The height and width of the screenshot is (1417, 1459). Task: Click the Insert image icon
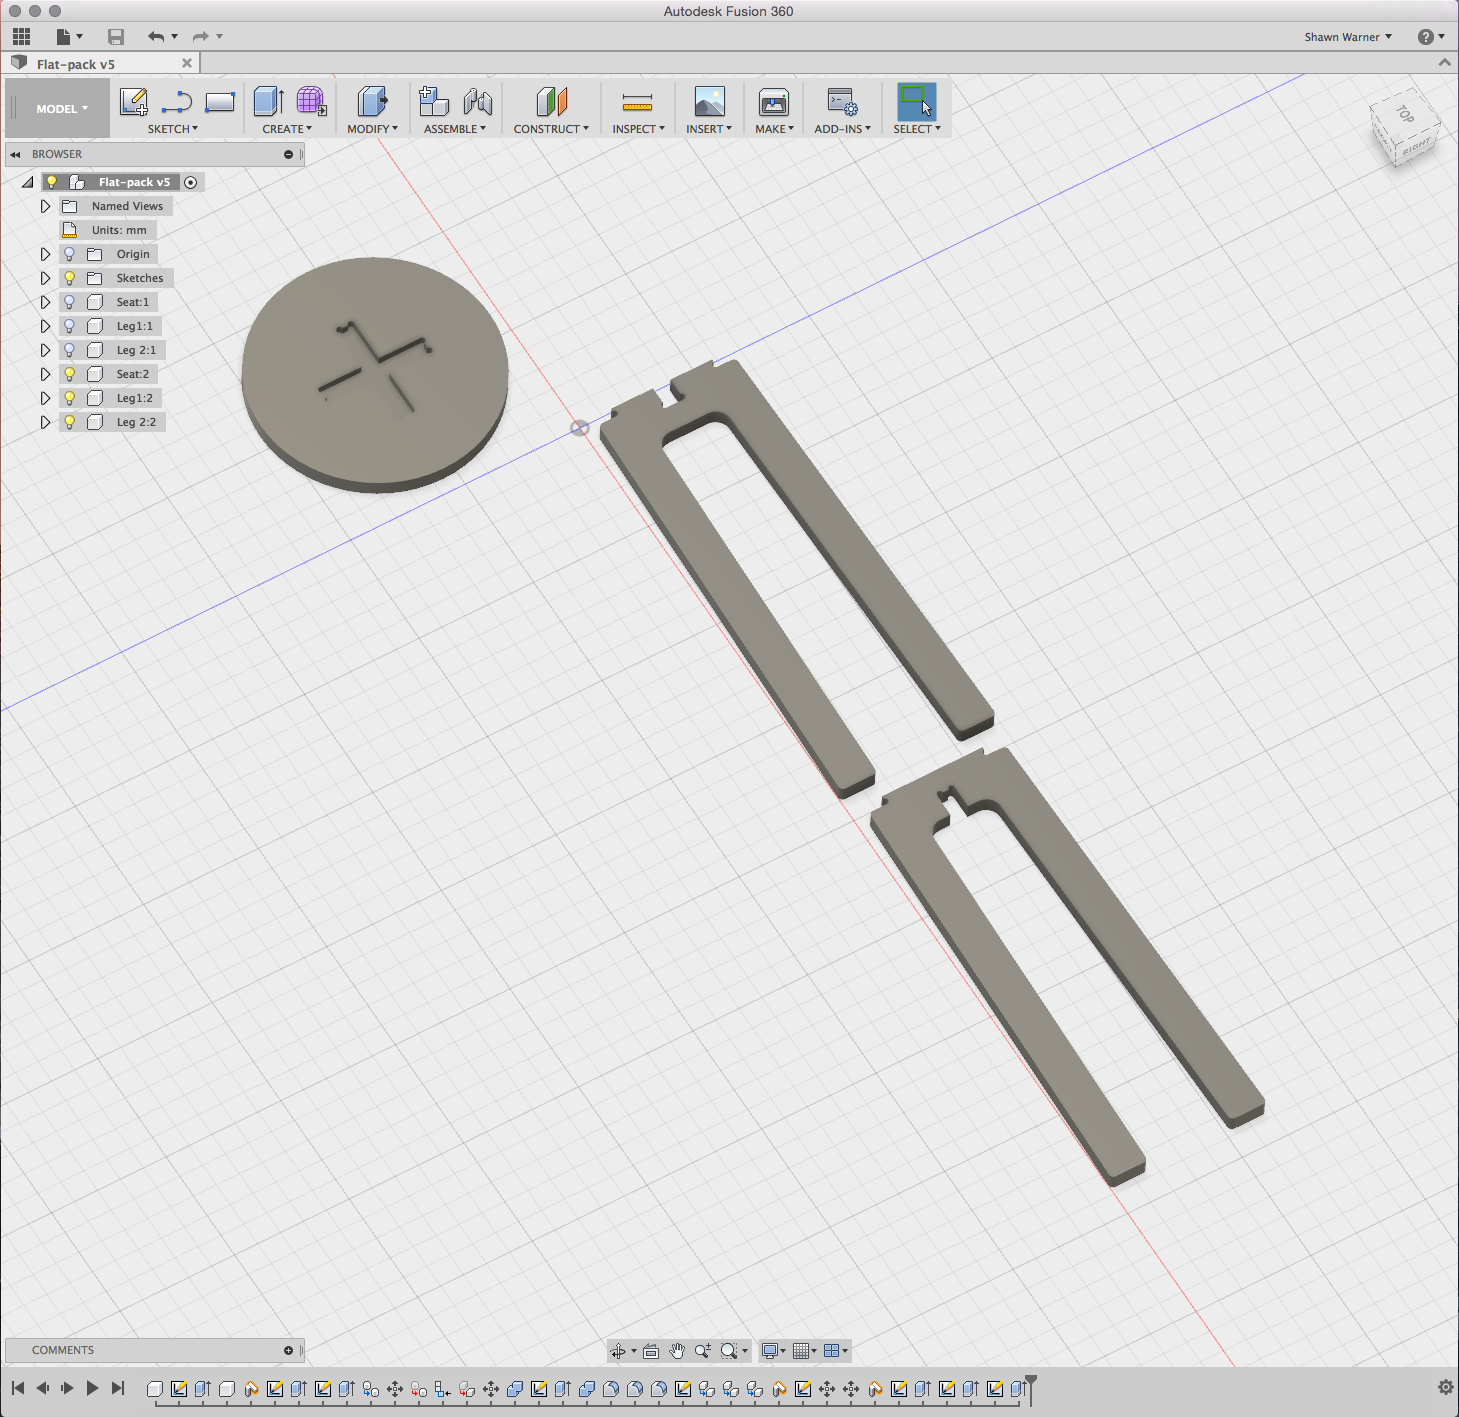click(709, 101)
